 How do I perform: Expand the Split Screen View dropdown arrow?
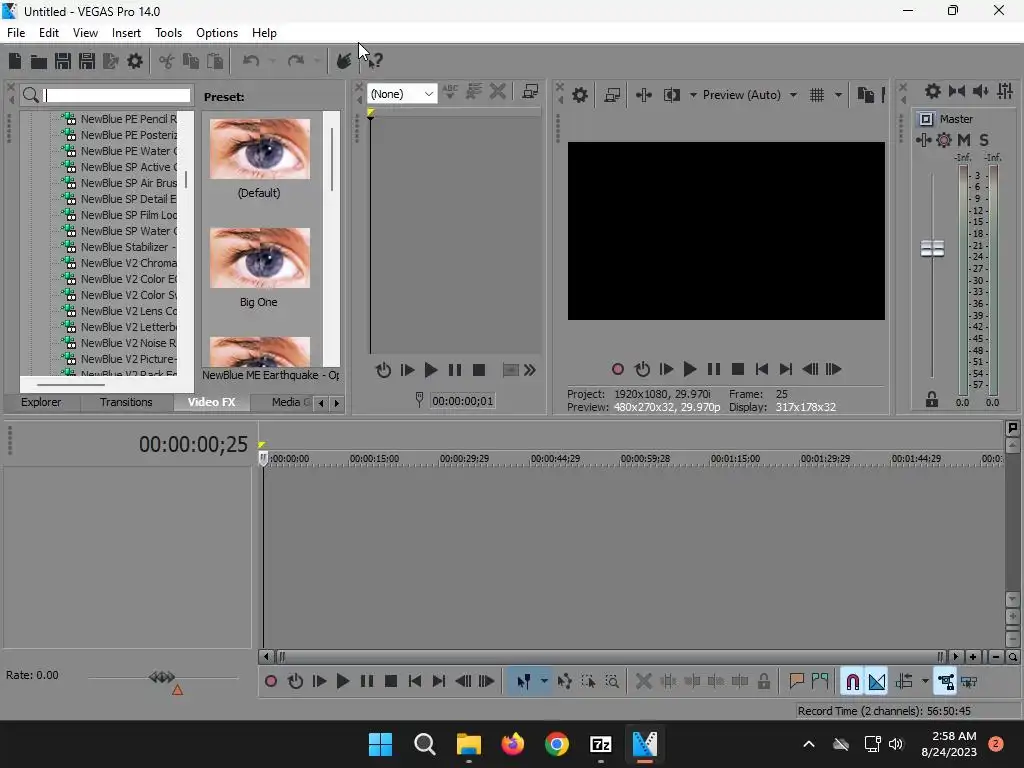[693, 95]
